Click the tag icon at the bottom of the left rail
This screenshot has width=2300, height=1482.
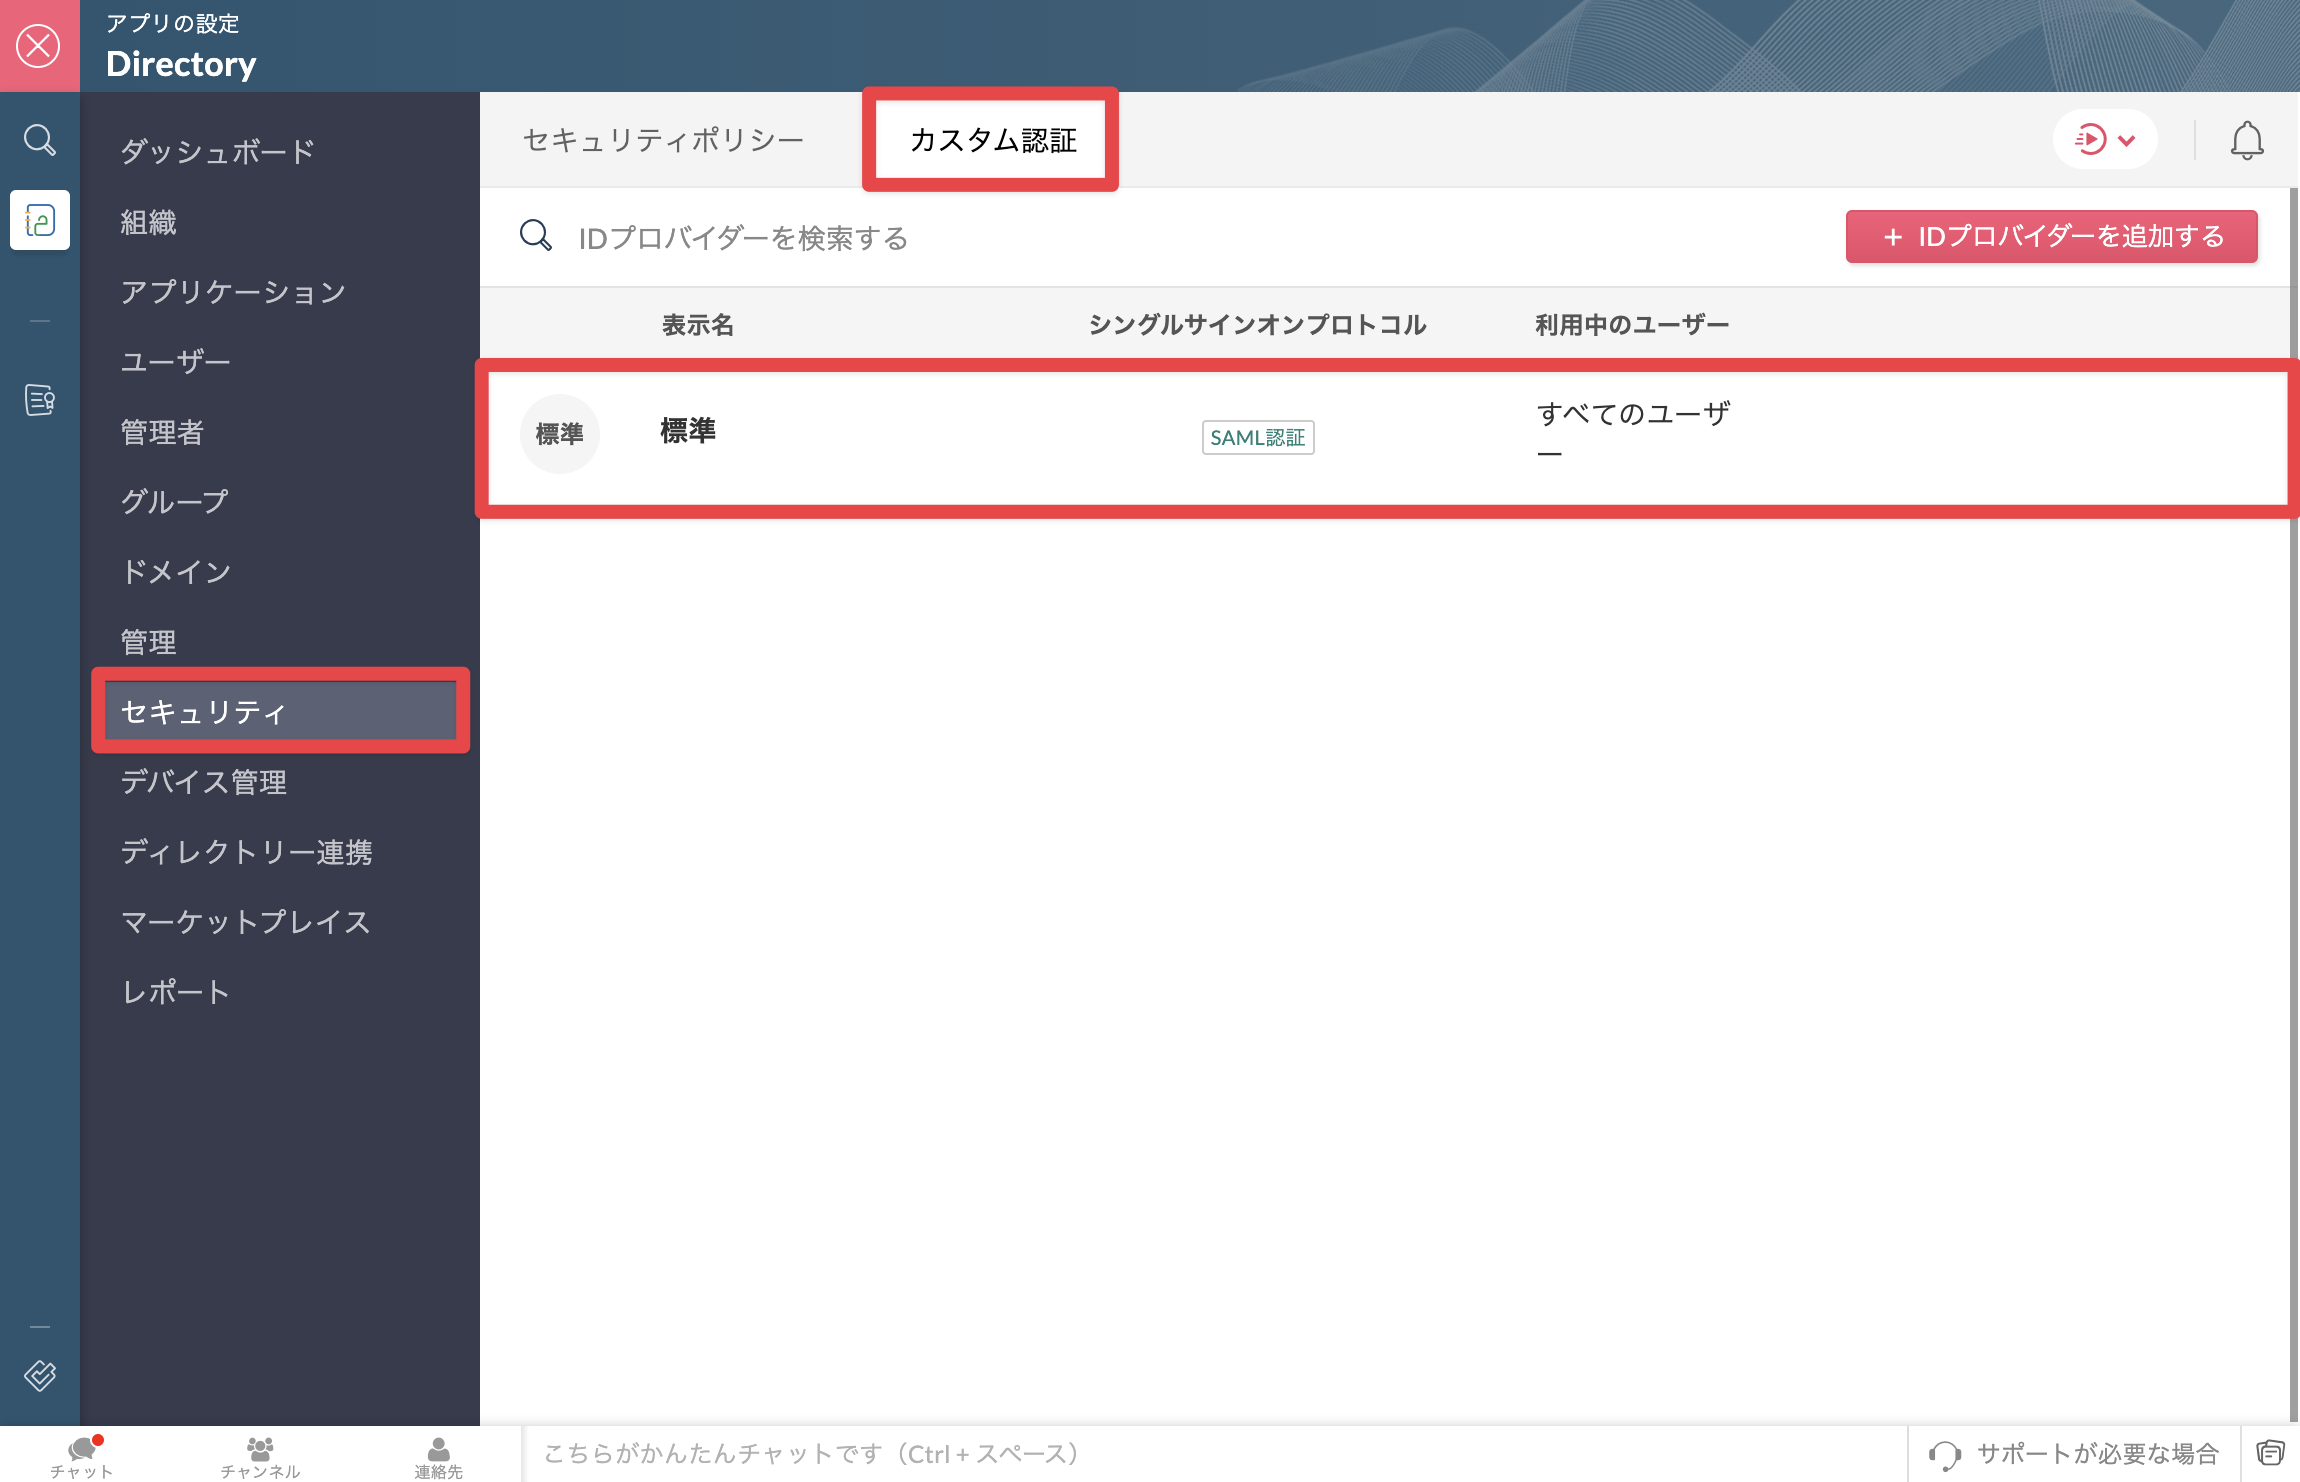(39, 1376)
